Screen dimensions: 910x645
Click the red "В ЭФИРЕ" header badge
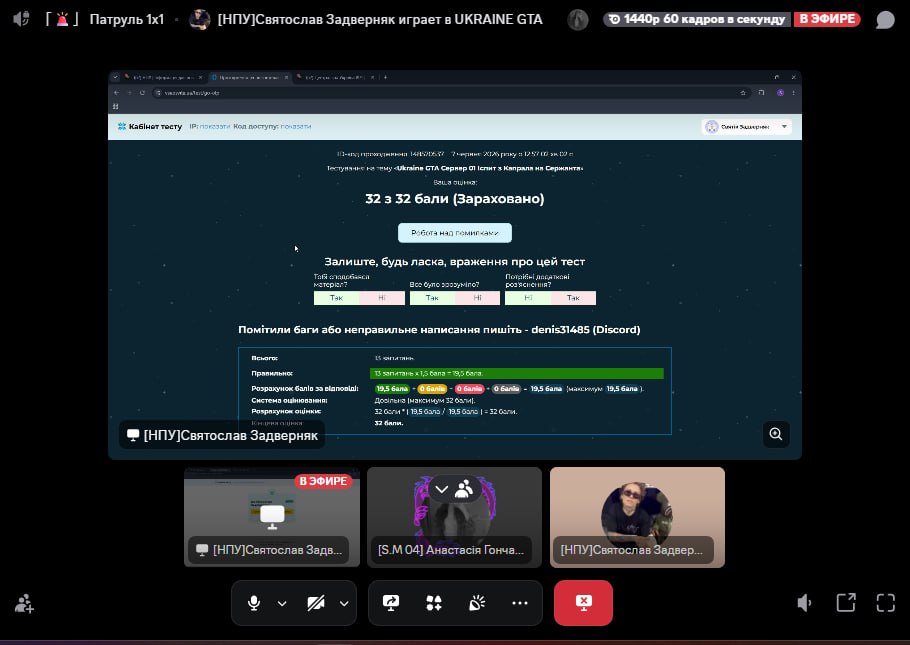827,19
